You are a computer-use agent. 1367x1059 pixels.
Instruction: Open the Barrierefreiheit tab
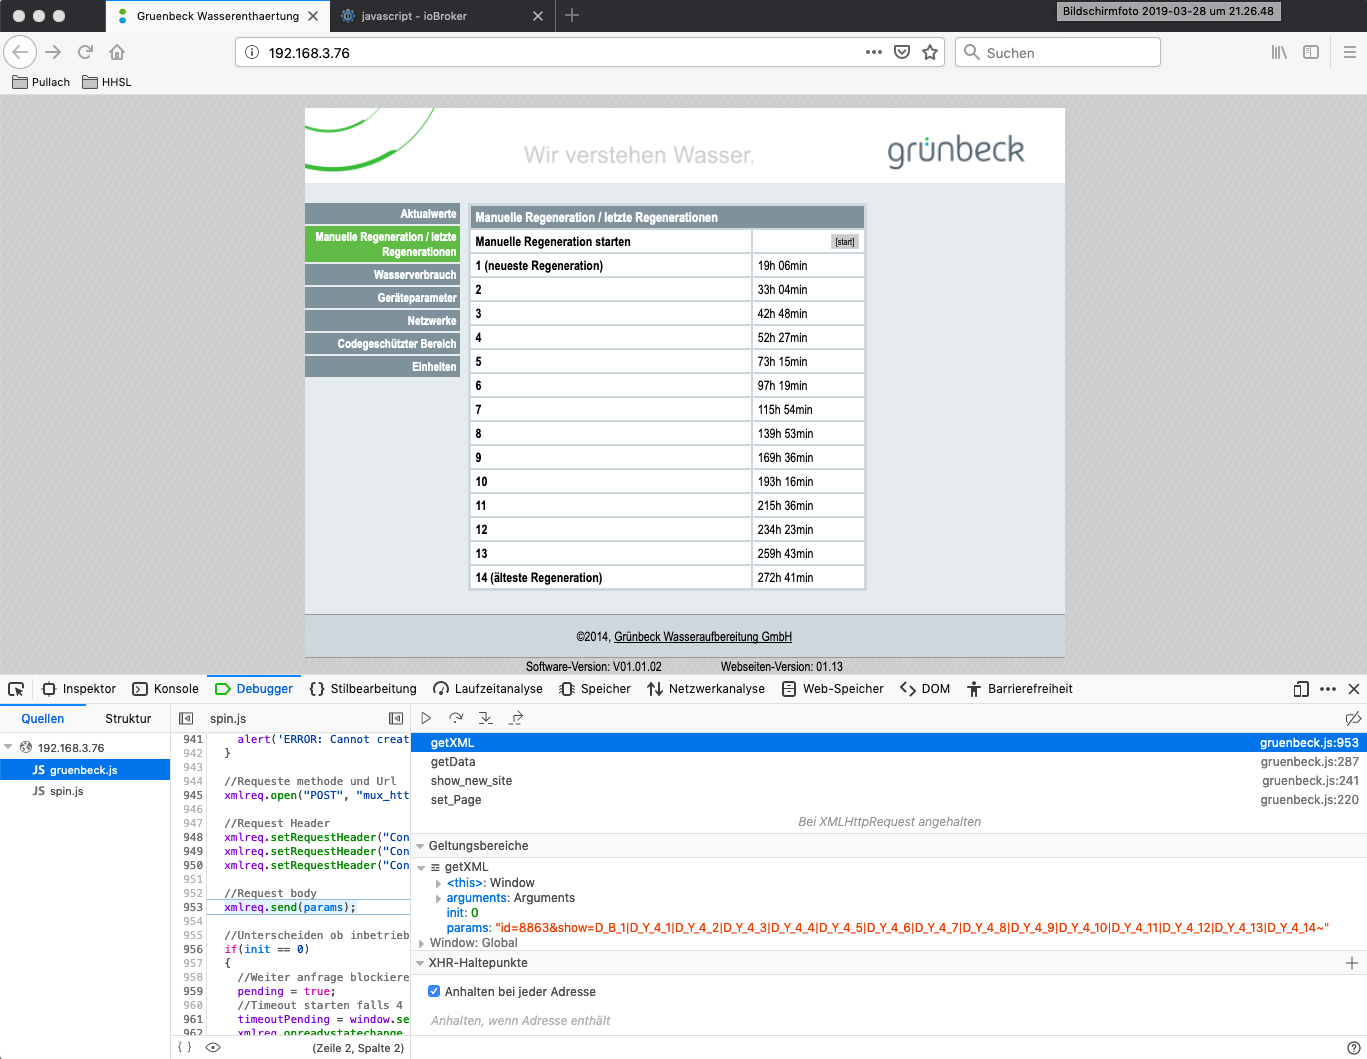1019,689
